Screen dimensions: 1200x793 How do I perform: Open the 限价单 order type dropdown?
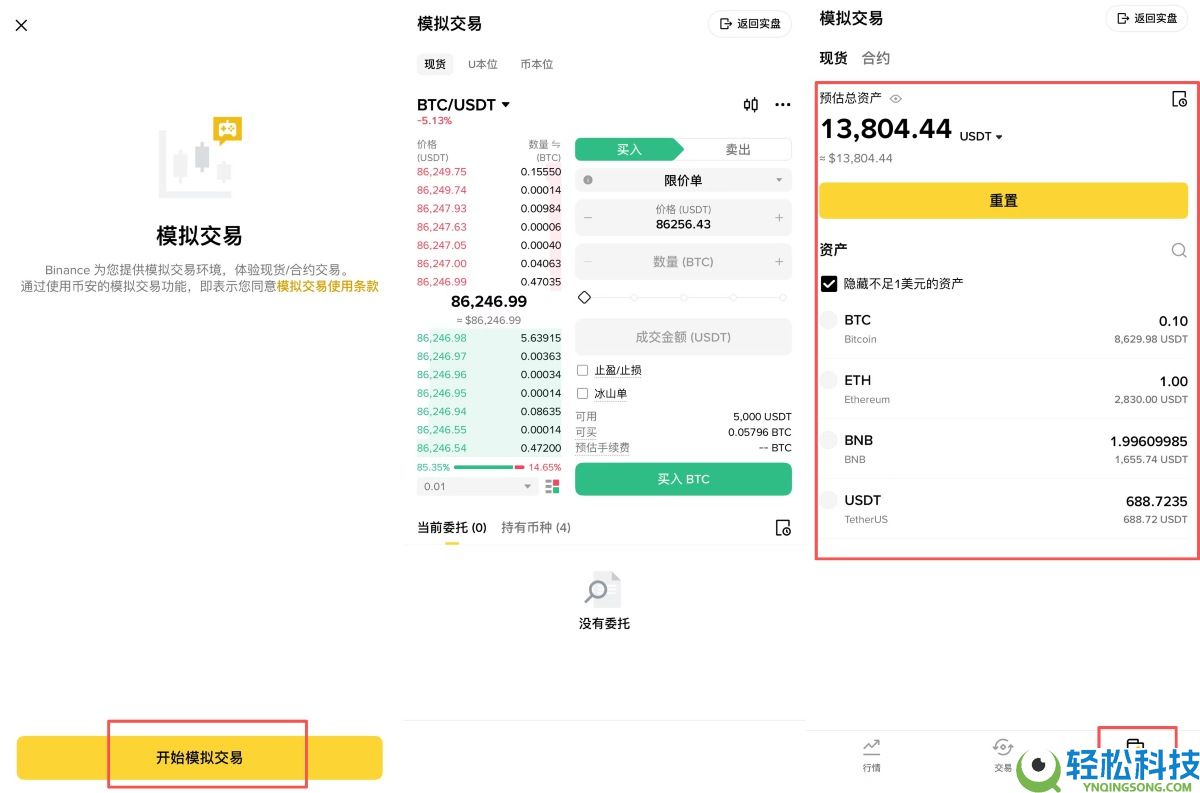click(x=683, y=180)
